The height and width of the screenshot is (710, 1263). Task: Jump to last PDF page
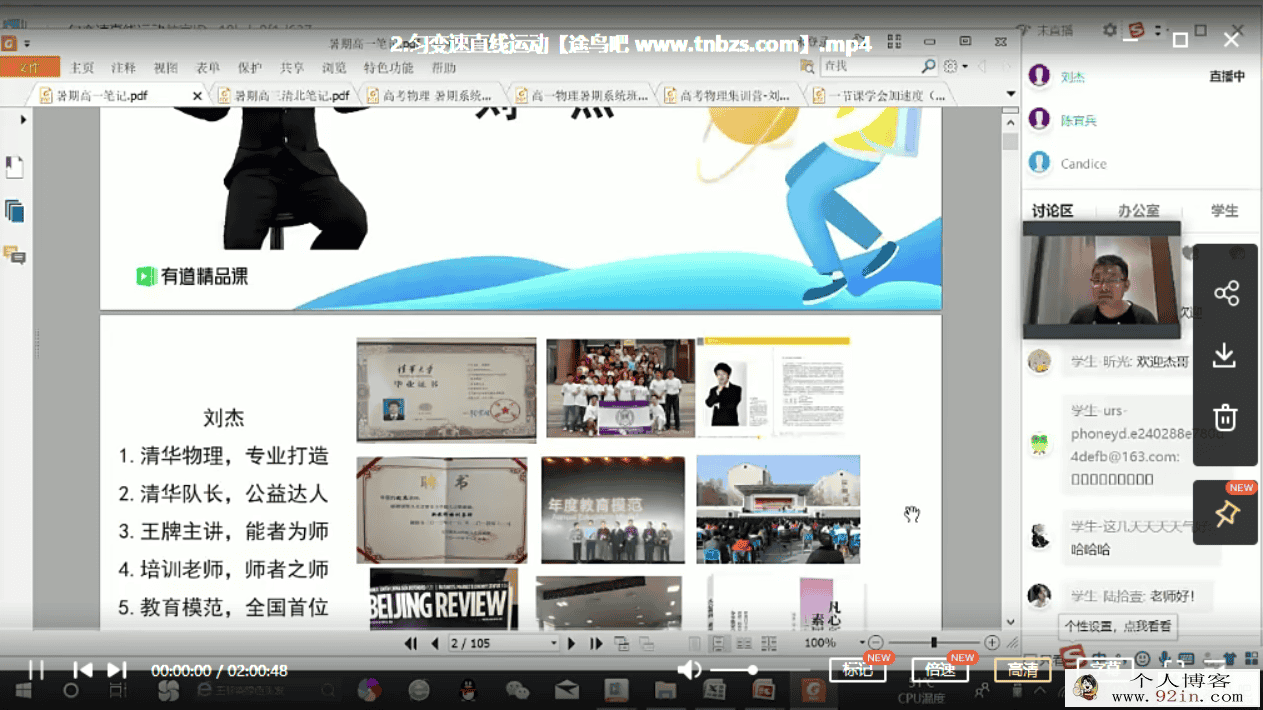(x=596, y=643)
